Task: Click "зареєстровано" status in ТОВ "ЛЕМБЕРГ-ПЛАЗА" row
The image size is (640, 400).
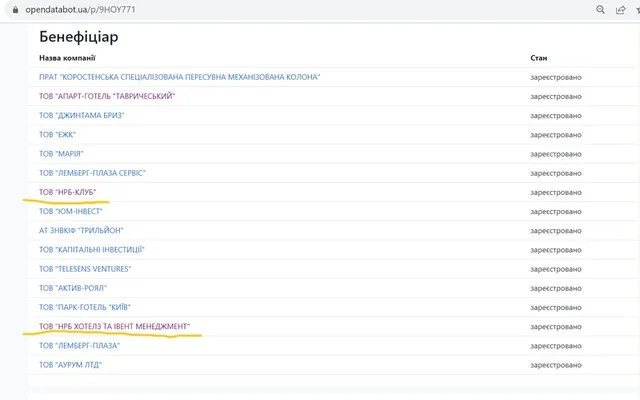Action: (x=556, y=346)
